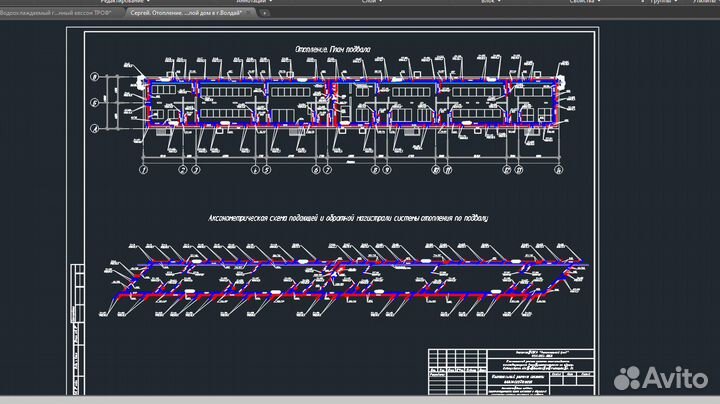
Task: Click the Avito wordmark text
Action: [x=674, y=378]
